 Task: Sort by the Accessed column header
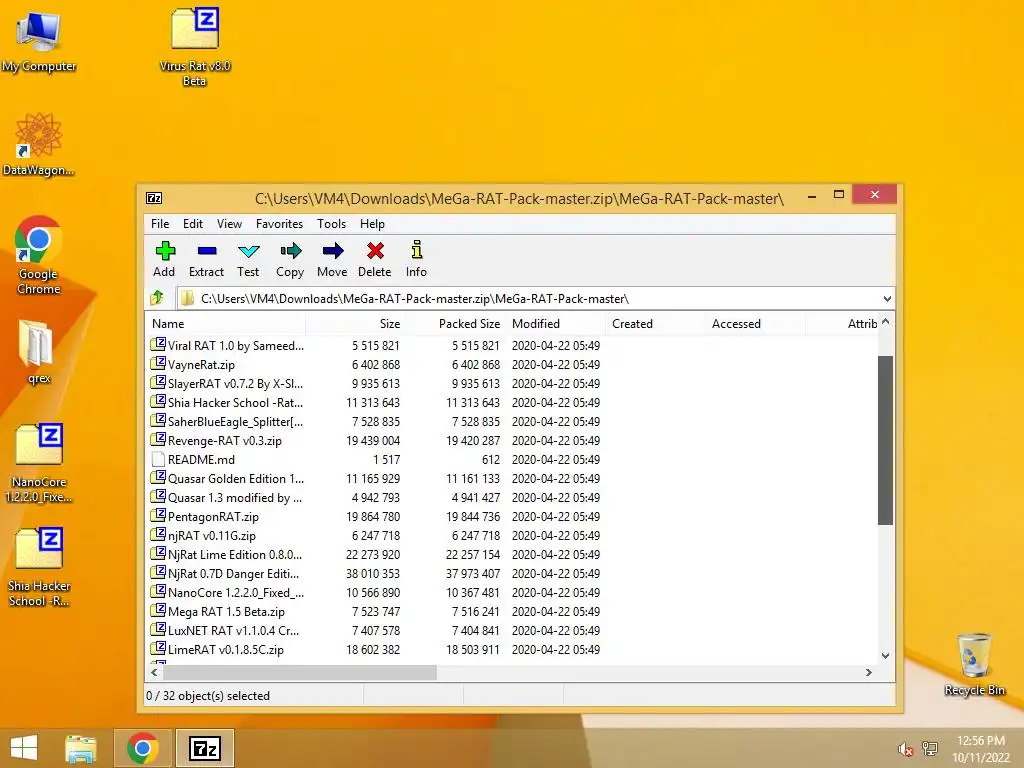[755, 323]
